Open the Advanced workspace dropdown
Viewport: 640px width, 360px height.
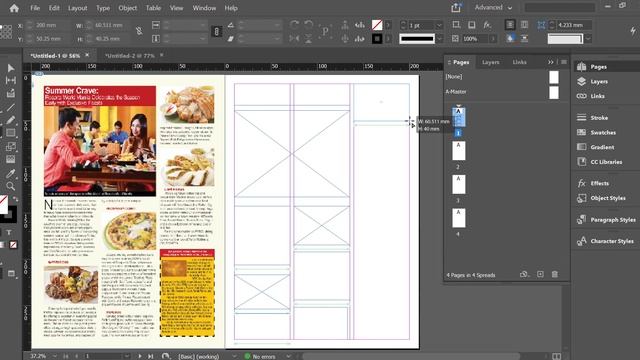tap(493, 8)
